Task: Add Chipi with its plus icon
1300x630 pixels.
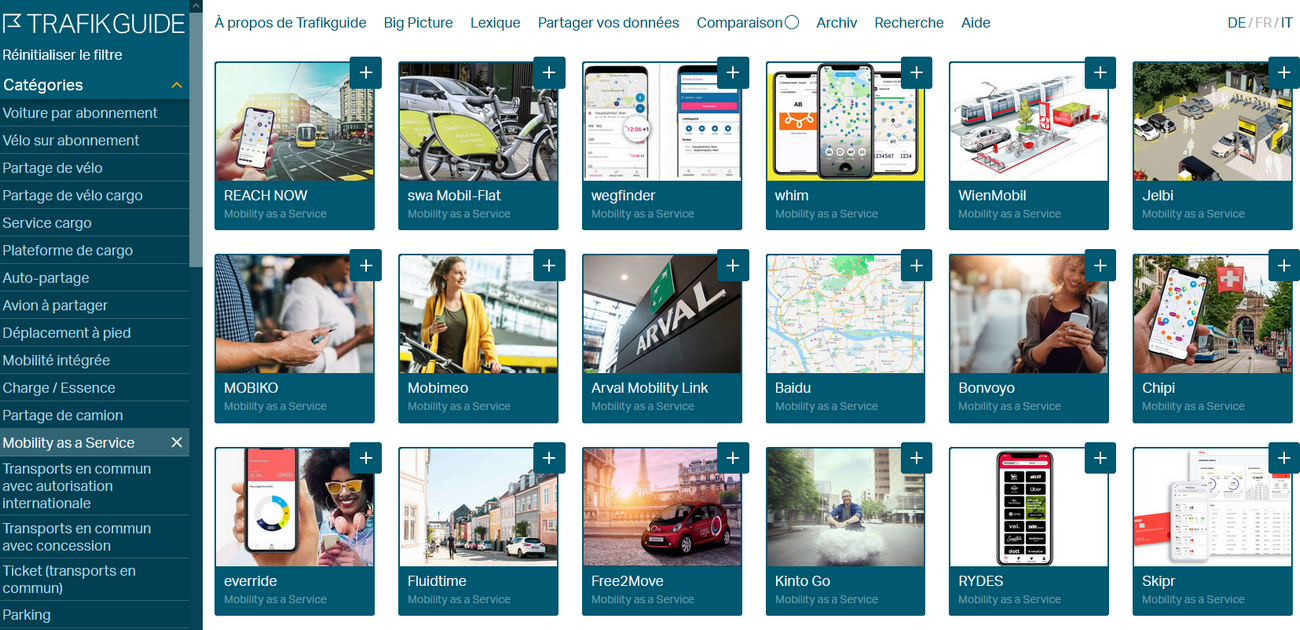Action: 1284,265
